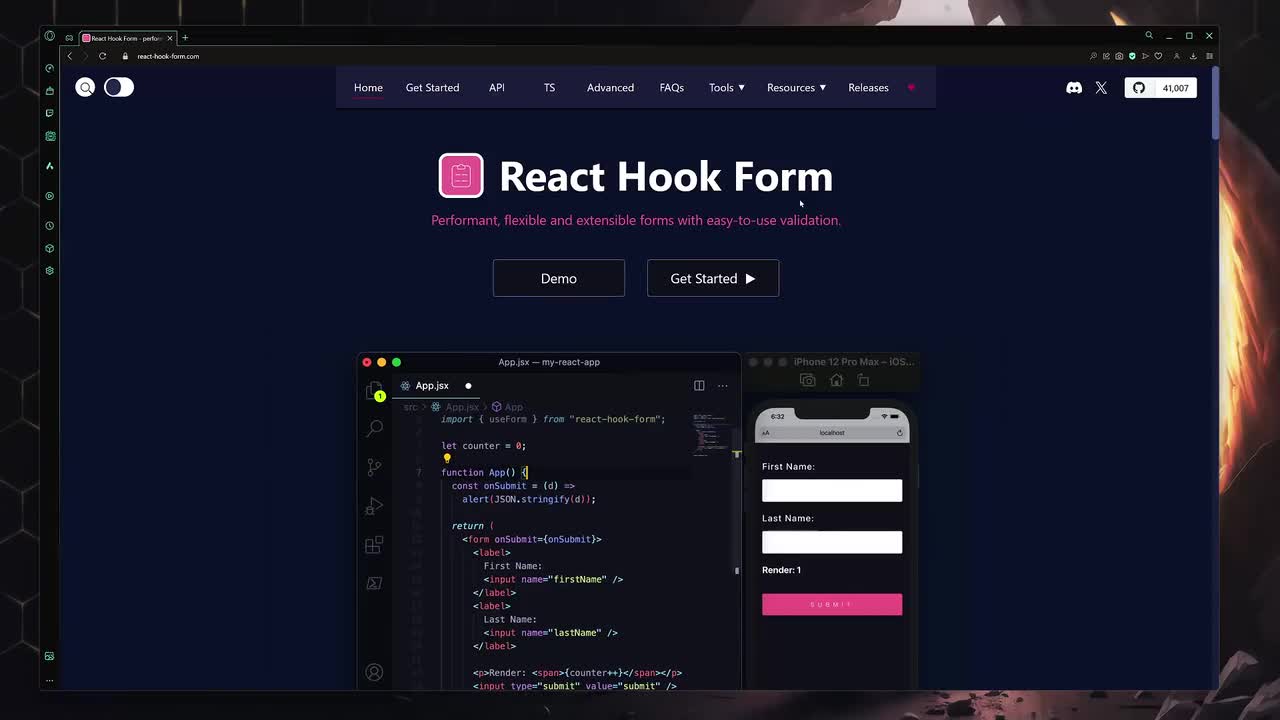Open the Discord icon link in header
The height and width of the screenshot is (720, 1280).
pos(1074,88)
